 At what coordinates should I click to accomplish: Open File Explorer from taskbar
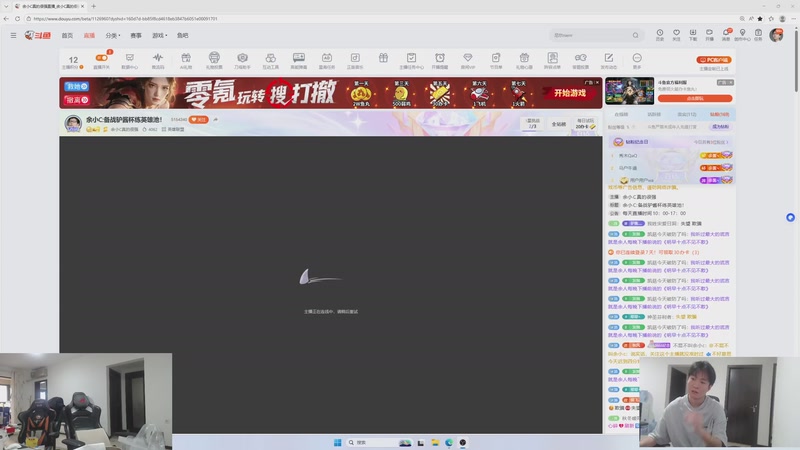[435, 442]
